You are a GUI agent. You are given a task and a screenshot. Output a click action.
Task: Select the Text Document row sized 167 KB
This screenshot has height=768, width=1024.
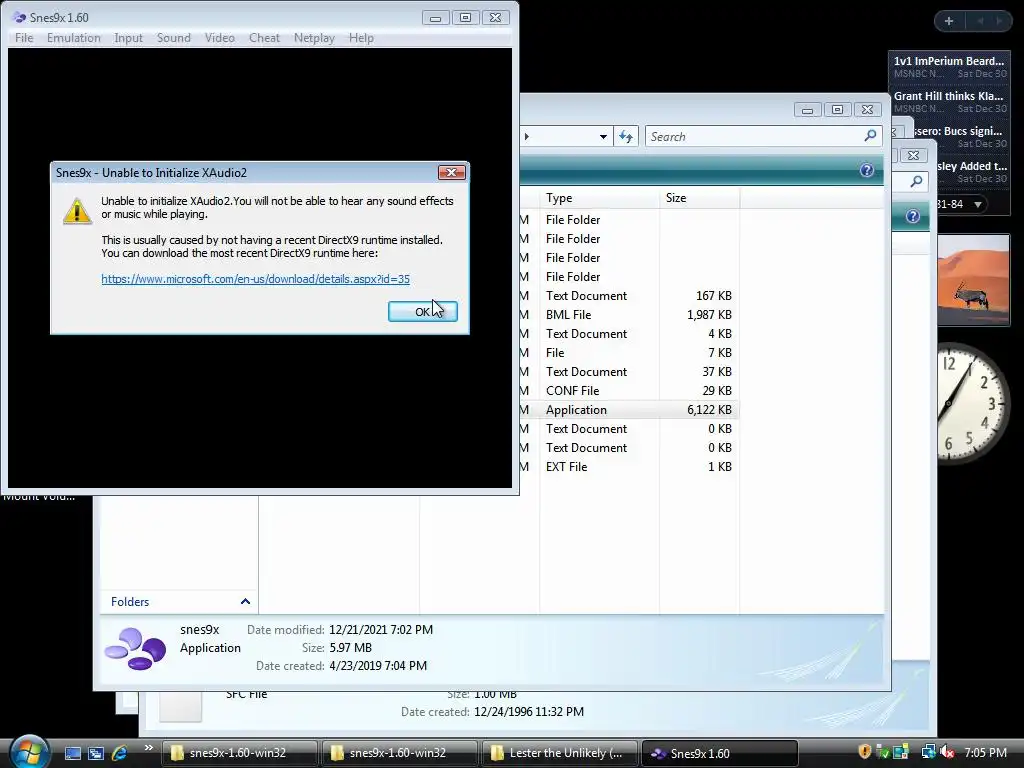(630, 296)
